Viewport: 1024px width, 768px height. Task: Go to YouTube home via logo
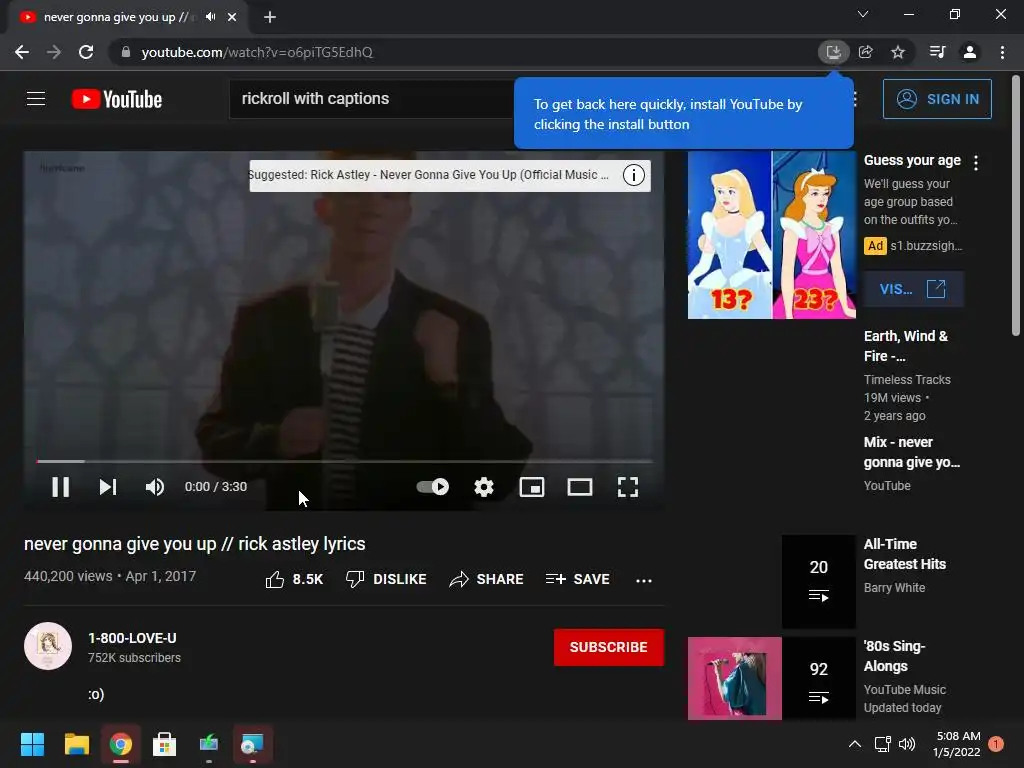117,99
